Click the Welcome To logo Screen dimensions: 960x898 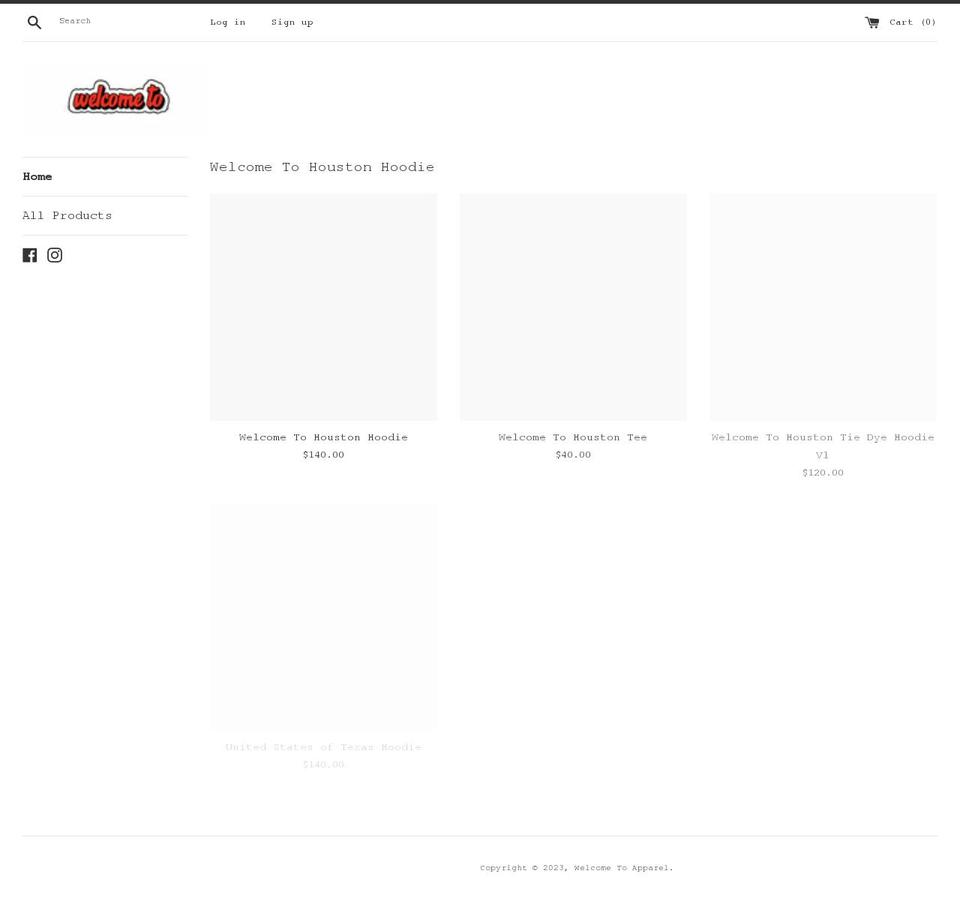118,97
